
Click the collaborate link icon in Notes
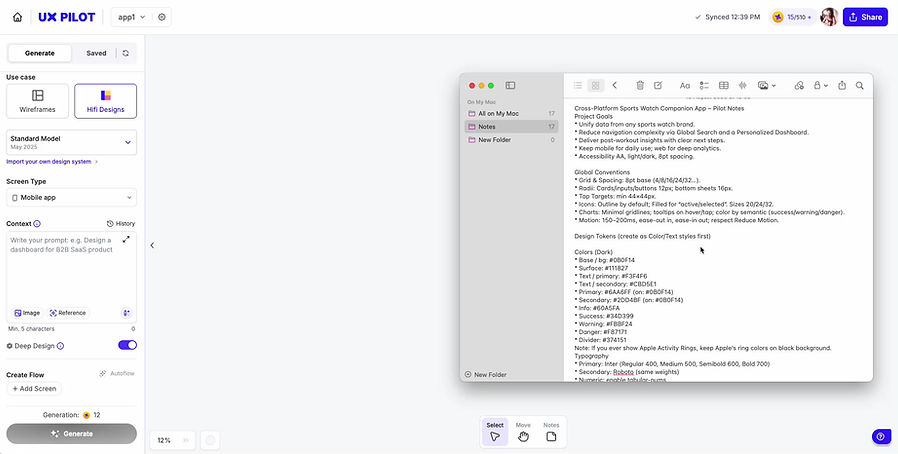point(799,85)
